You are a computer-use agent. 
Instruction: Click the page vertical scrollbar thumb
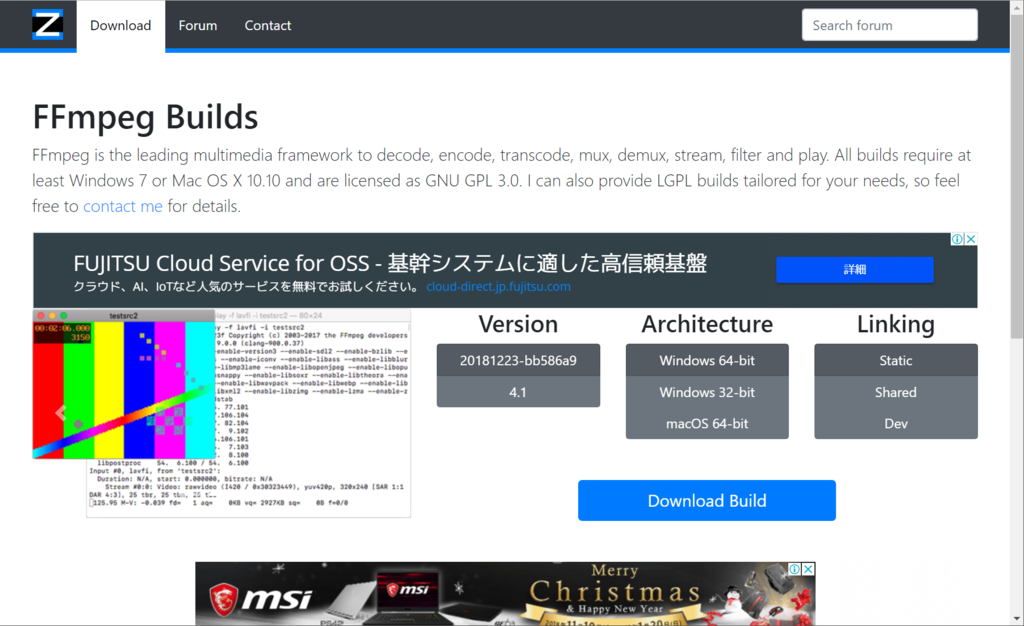(1017, 175)
